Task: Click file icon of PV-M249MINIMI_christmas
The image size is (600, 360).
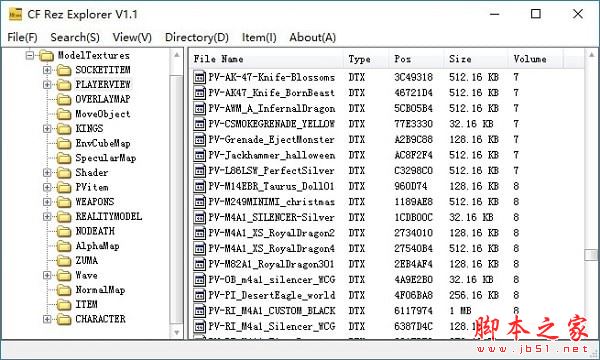Action: [x=199, y=202]
